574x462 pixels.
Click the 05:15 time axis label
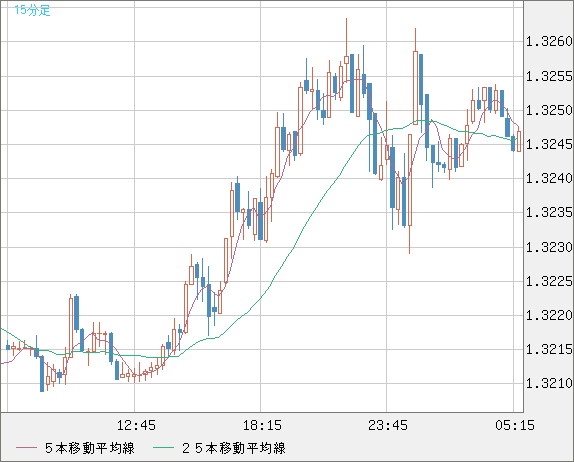click(x=515, y=425)
